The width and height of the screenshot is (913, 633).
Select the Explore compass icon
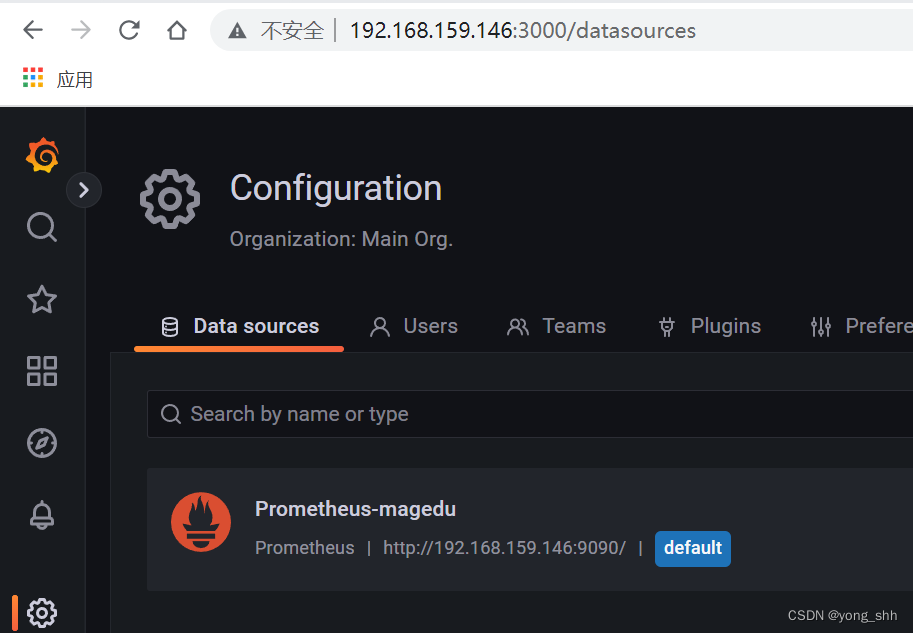click(x=41, y=443)
